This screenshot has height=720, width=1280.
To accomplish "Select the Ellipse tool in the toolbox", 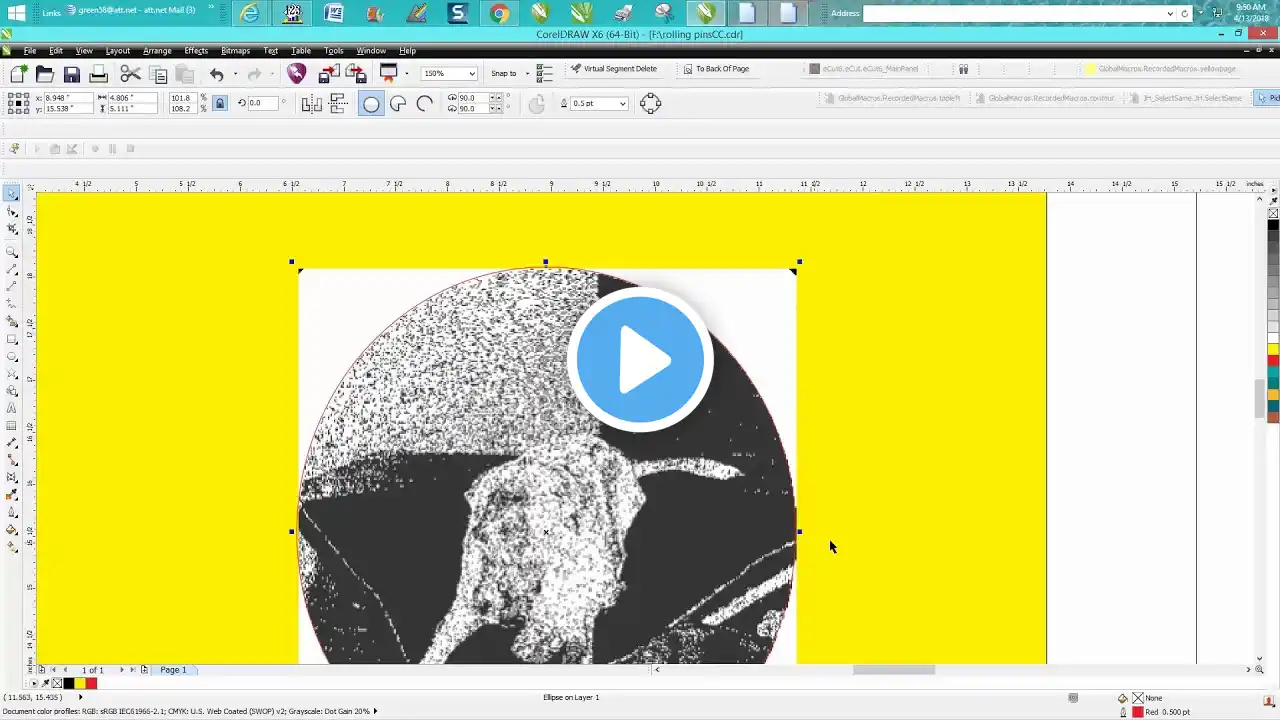I will 12,357.
